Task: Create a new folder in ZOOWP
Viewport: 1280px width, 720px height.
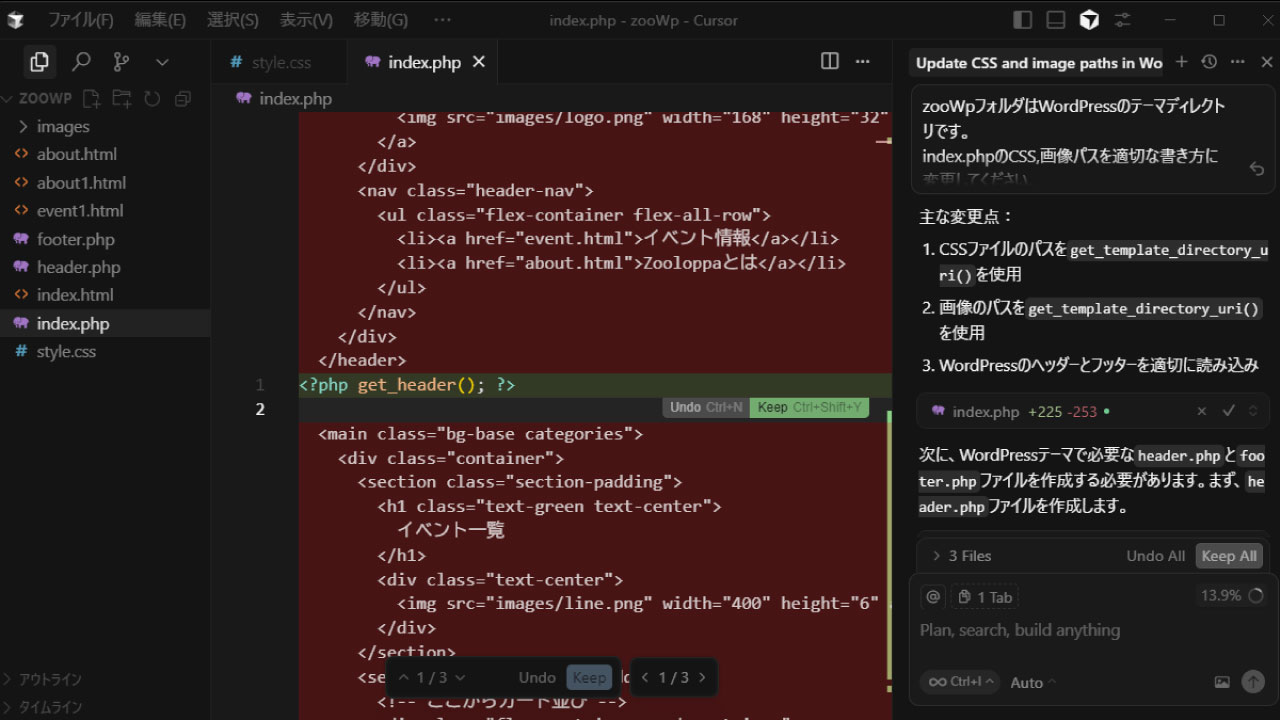Action: [122, 98]
